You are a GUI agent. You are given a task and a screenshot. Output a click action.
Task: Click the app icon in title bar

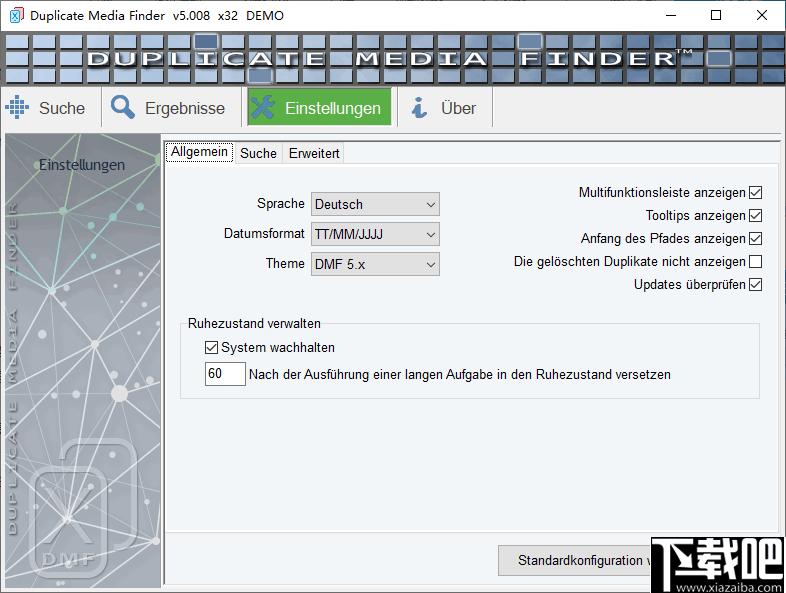[16, 15]
